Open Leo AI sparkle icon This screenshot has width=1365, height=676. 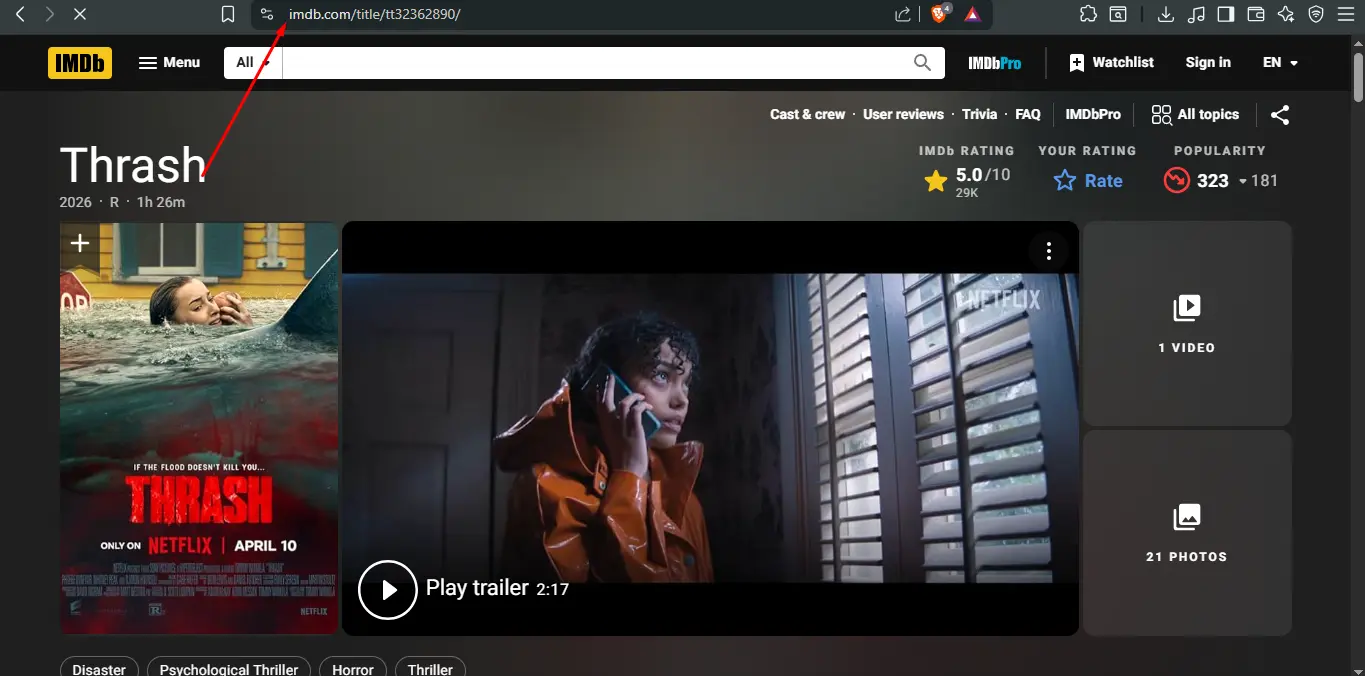coord(1286,14)
